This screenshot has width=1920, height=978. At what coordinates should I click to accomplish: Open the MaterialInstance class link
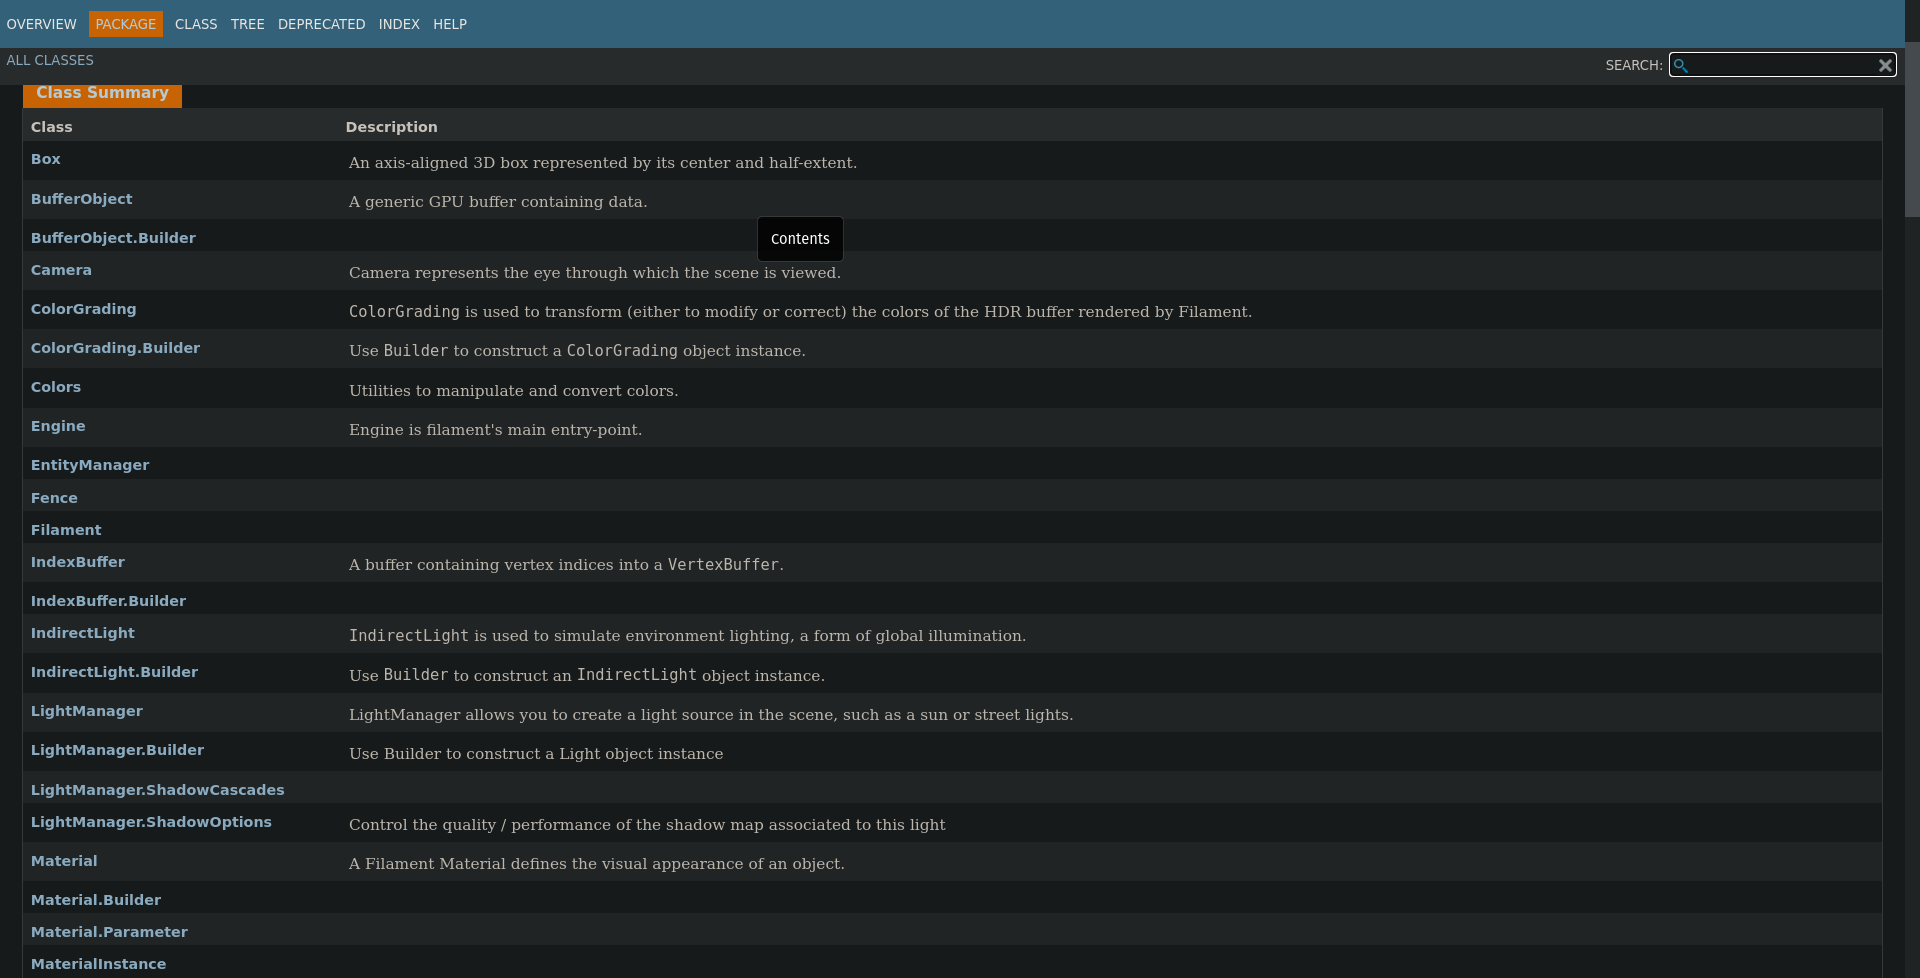pyautogui.click(x=99, y=964)
